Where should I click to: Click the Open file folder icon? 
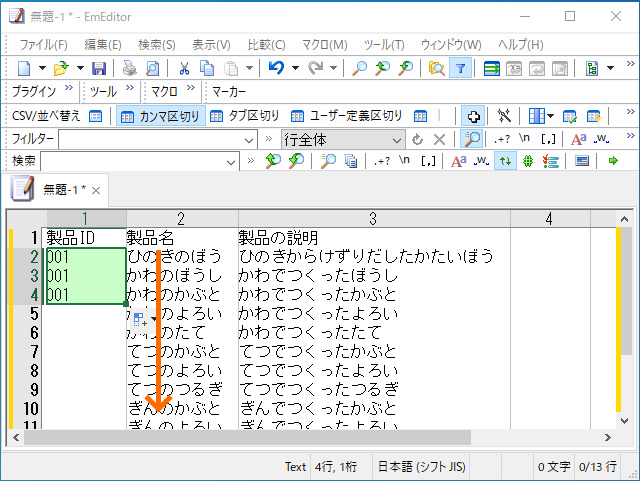pos(61,68)
